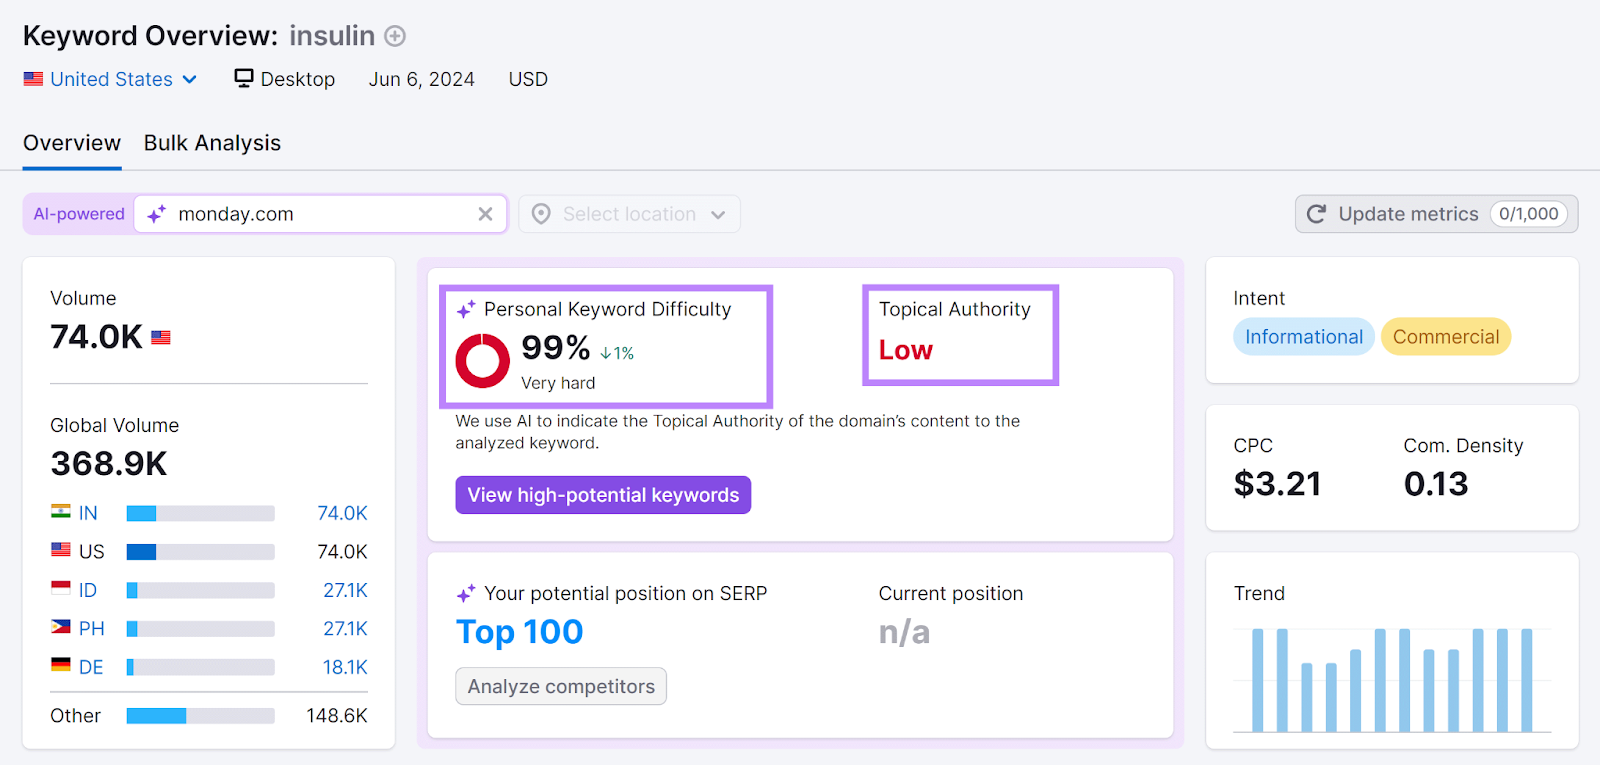The height and width of the screenshot is (765, 1600).
Task: Click the 27.1K volume link for ID
Action: tap(345, 590)
